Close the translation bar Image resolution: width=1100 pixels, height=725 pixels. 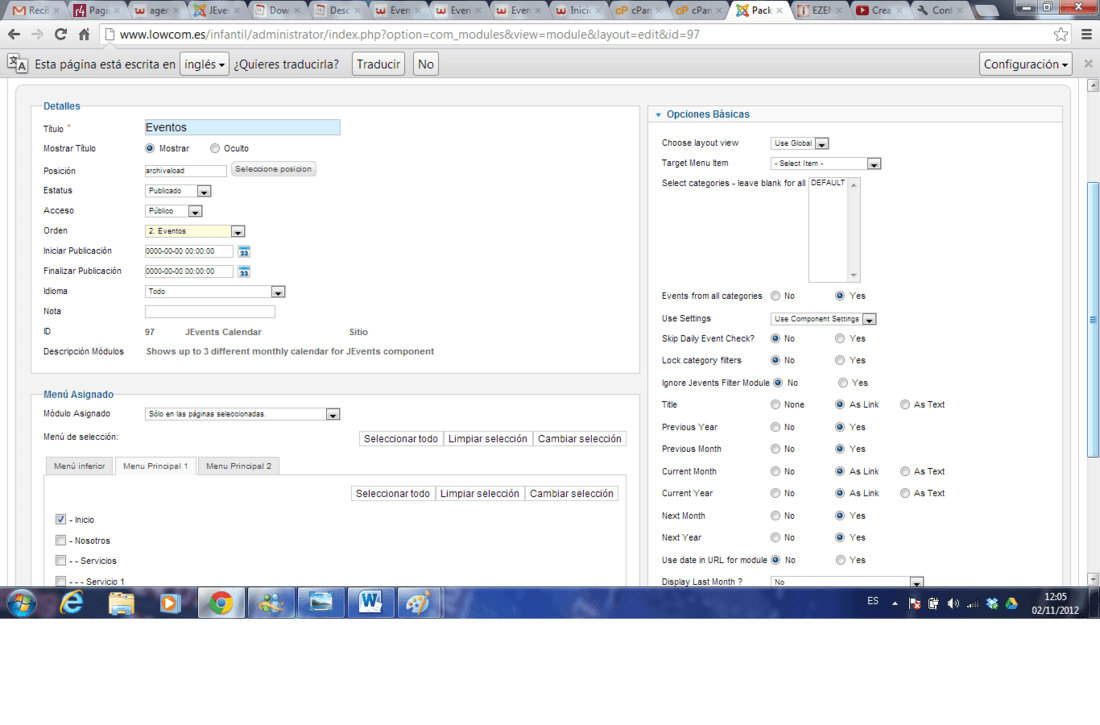1088,64
